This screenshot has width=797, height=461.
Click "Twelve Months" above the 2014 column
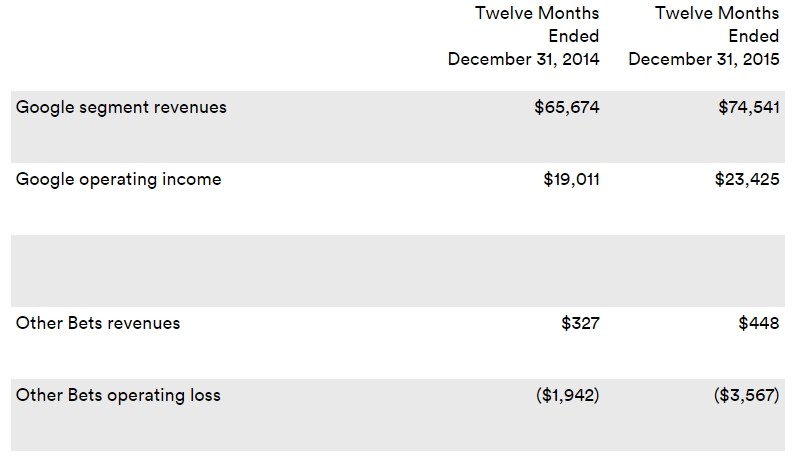tap(537, 13)
